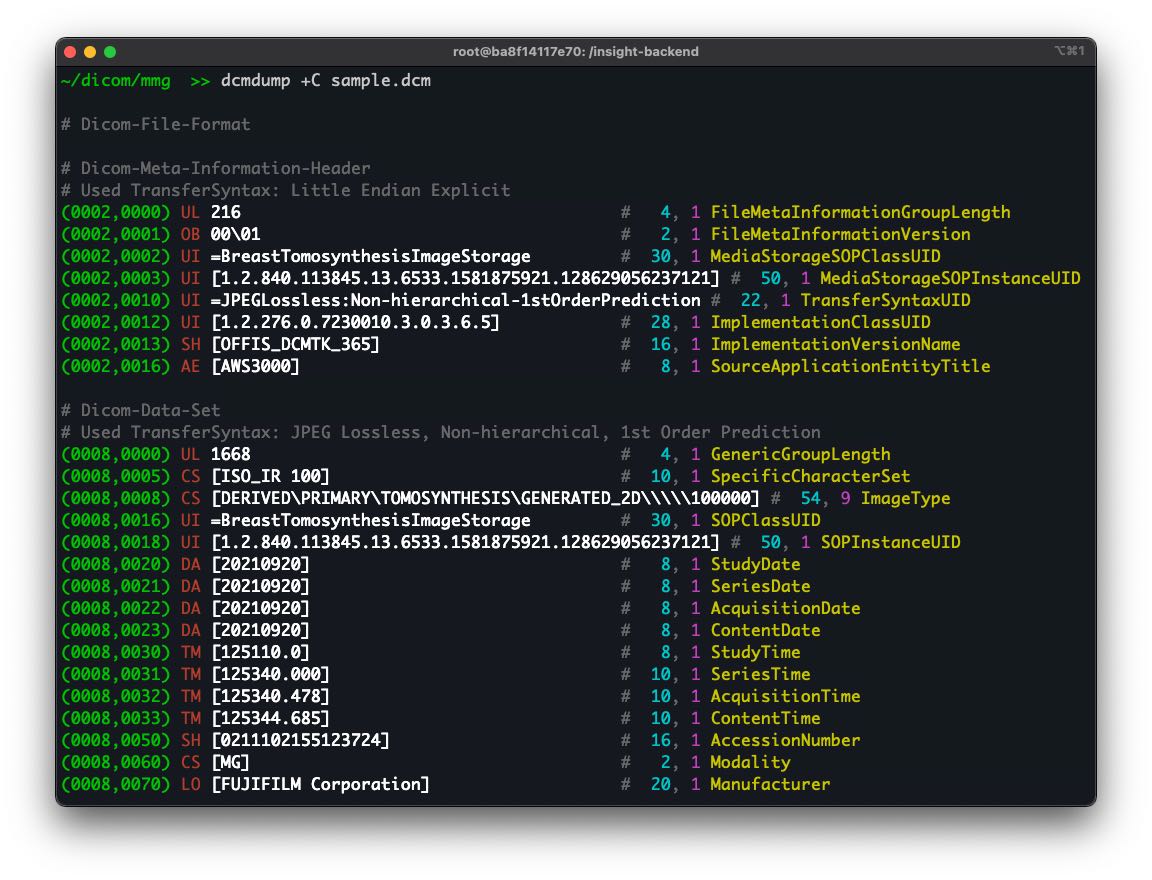Click JPEGLossless:Non-hierarchical-1stOrderPrediction value

[x=456, y=300]
